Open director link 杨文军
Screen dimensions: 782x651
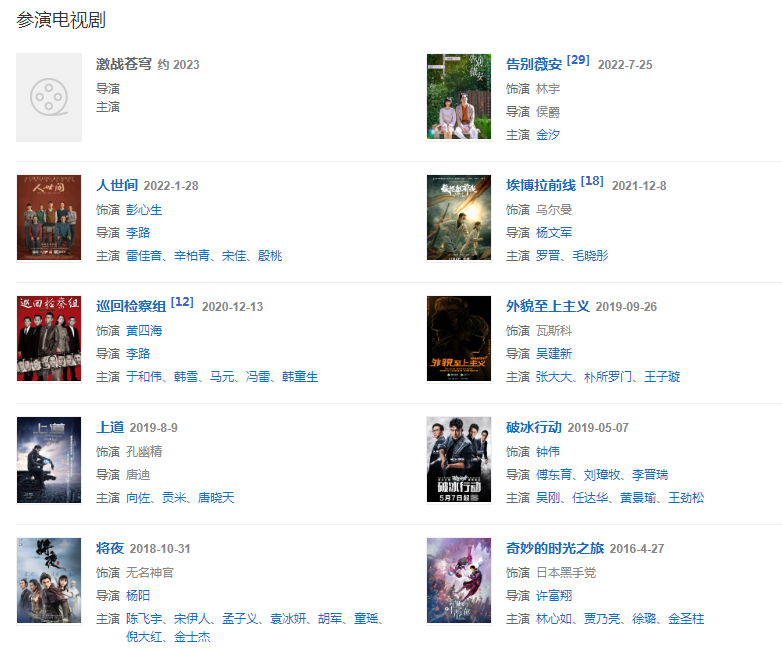pos(554,233)
